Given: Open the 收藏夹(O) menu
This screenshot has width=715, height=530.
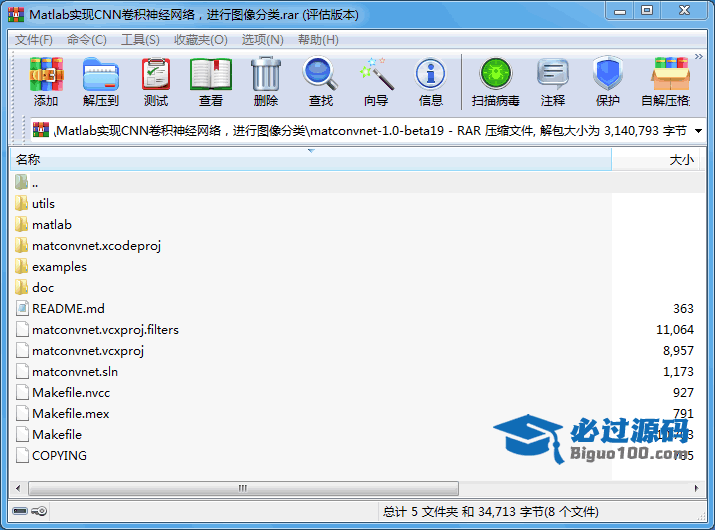Looking at the screenshot, I should [x=201, y=40].
